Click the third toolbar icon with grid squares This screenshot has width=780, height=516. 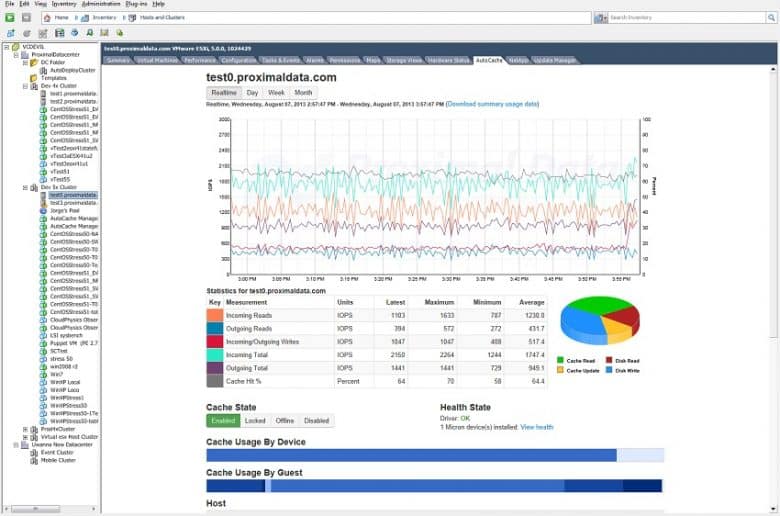43,33
